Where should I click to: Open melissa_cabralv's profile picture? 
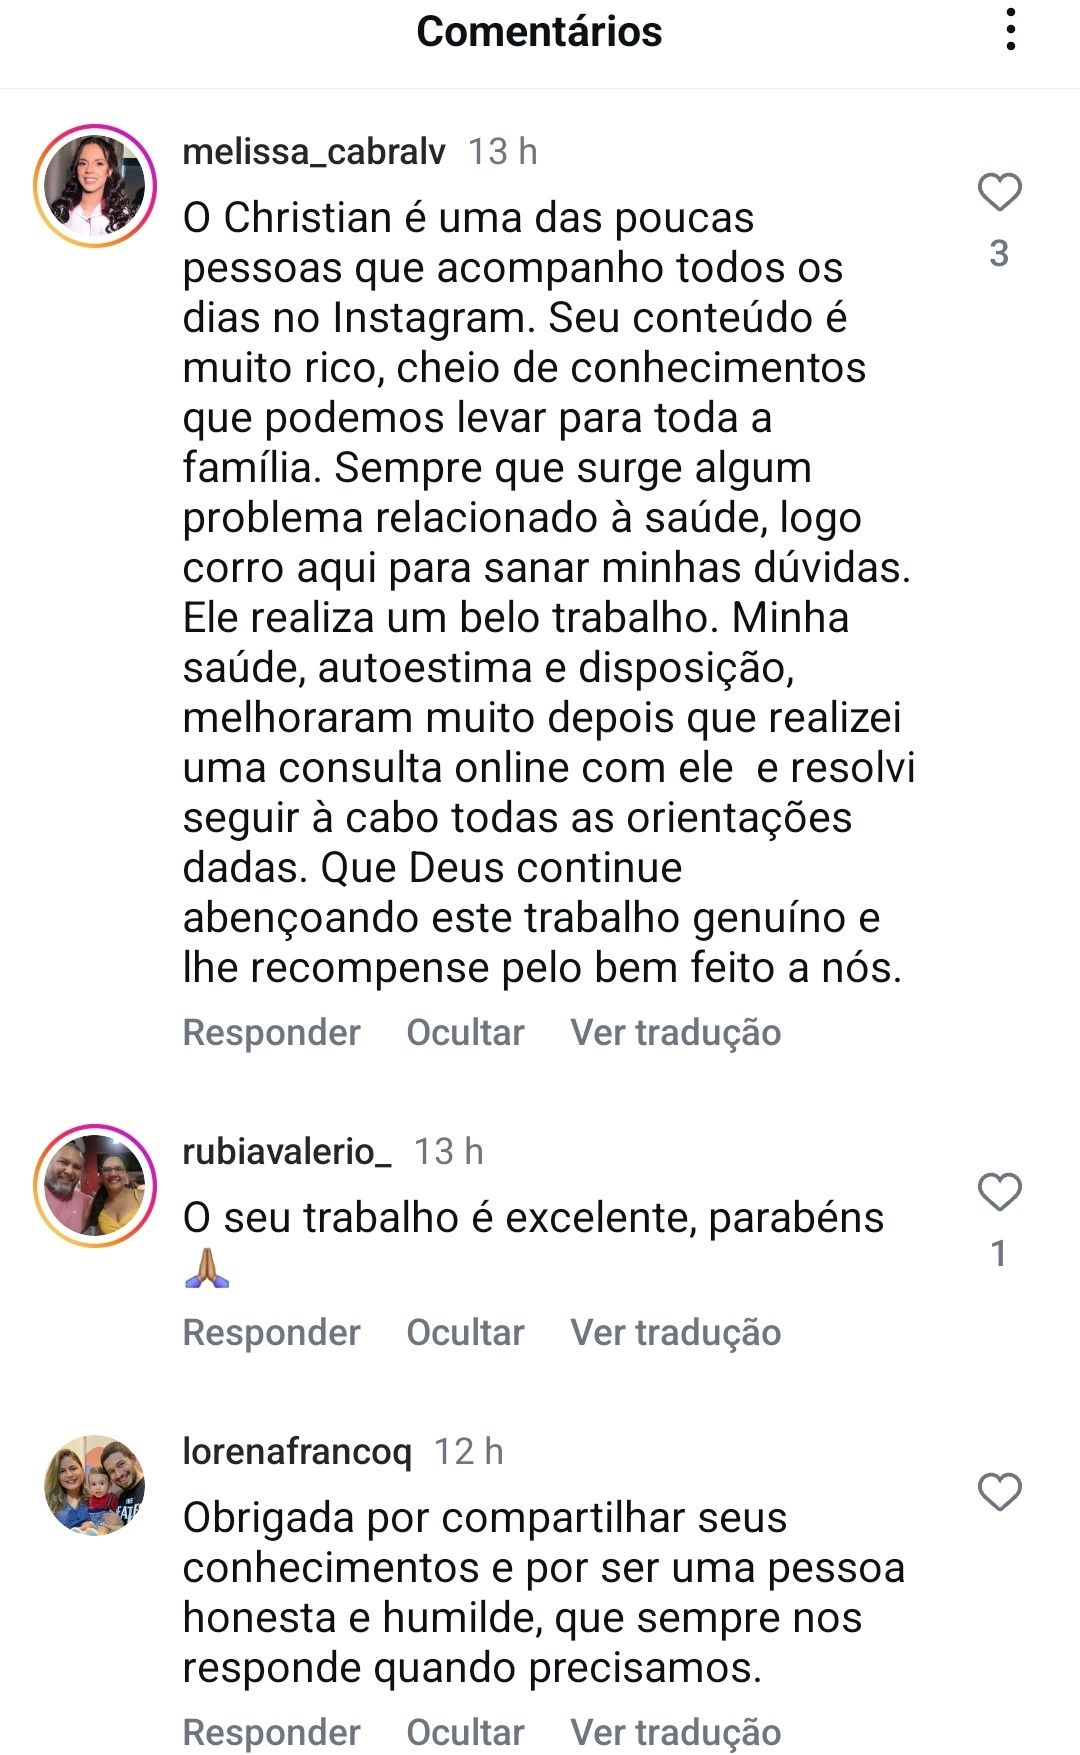click(x=95, y=186)
